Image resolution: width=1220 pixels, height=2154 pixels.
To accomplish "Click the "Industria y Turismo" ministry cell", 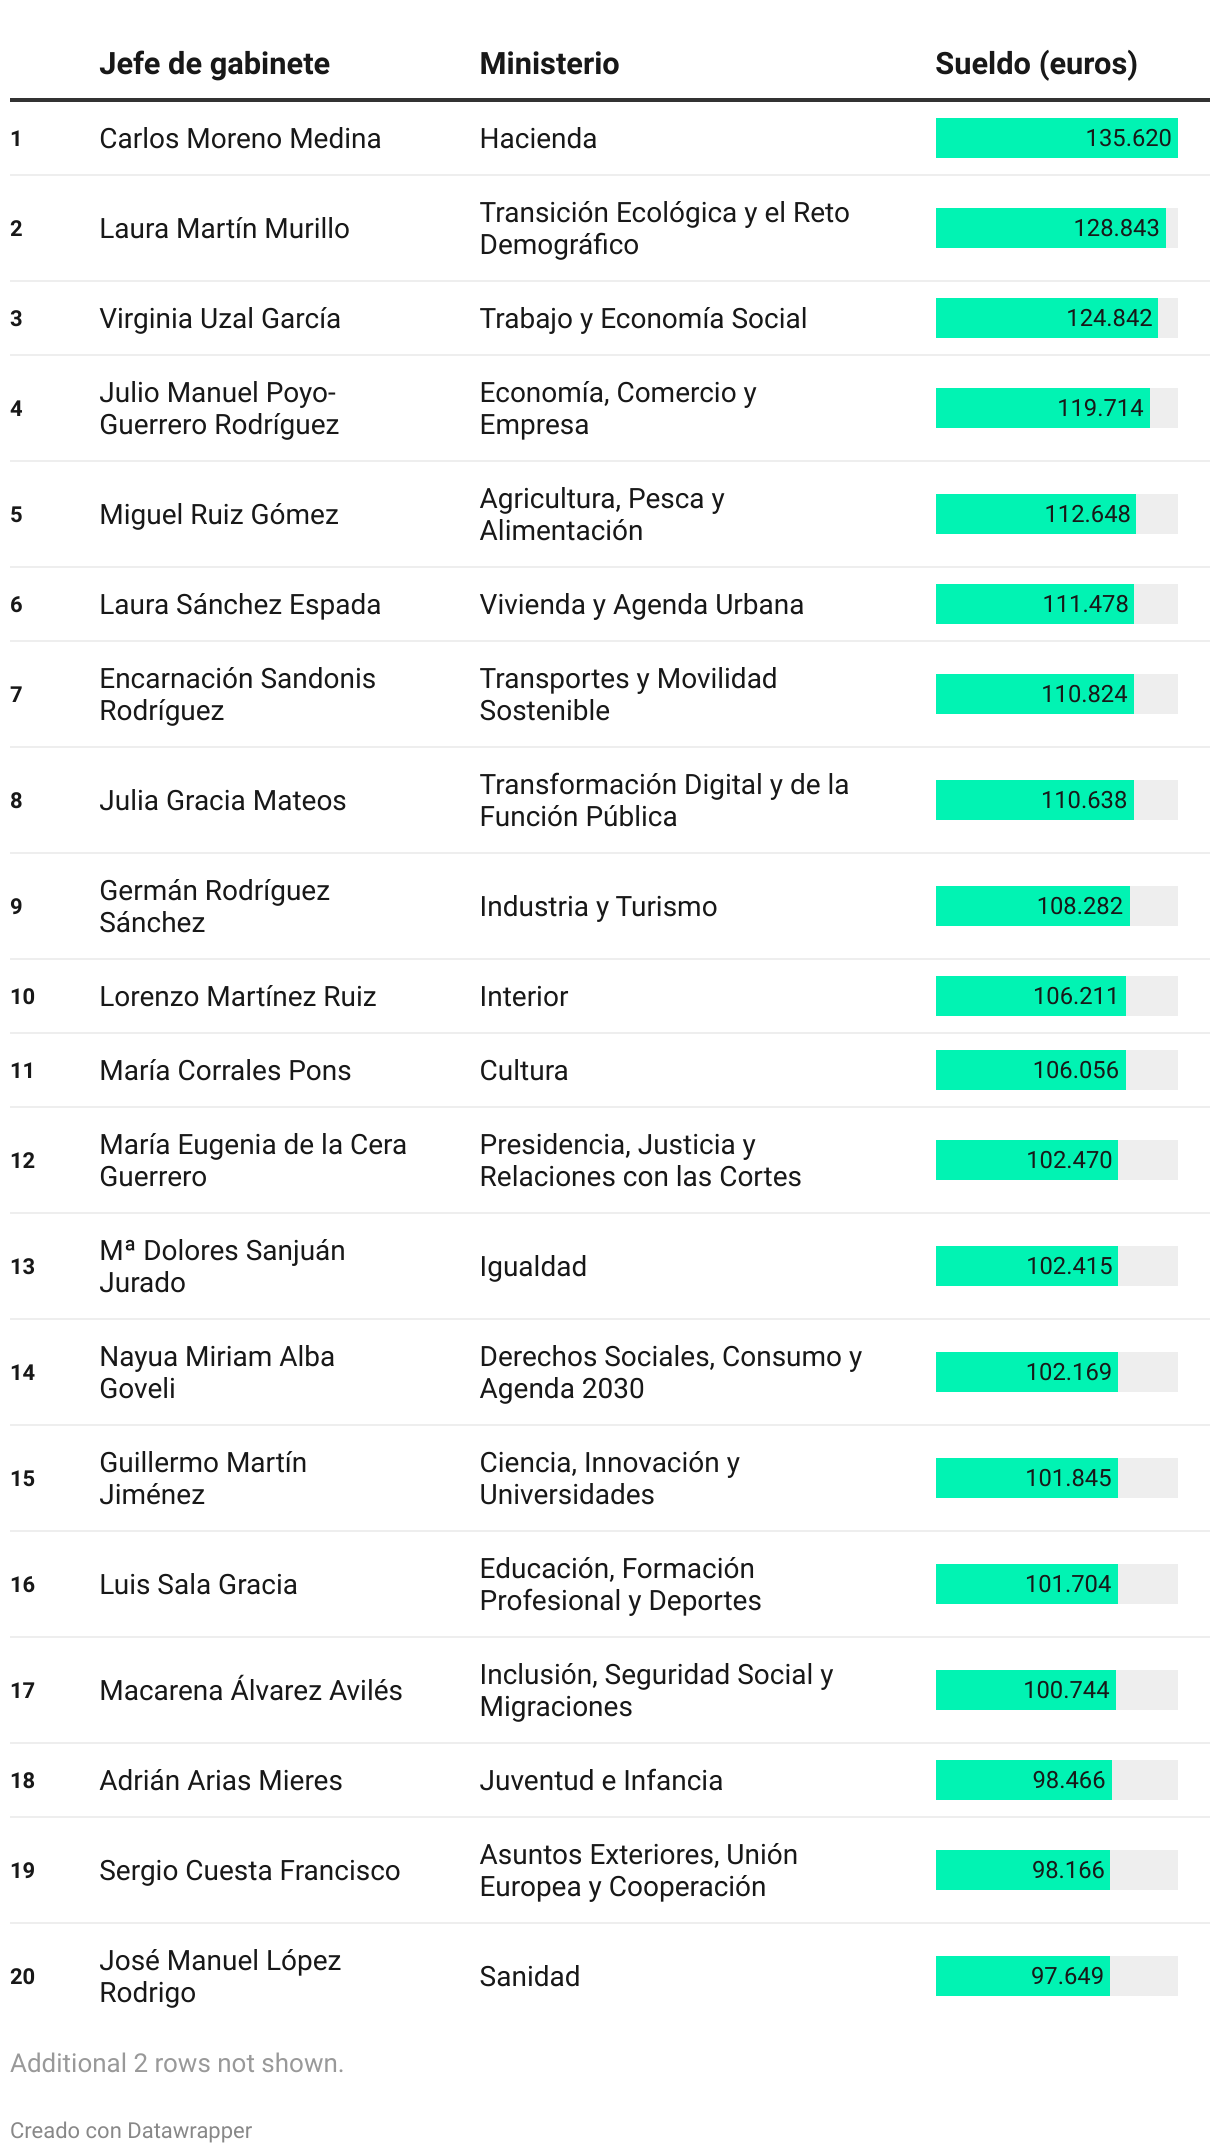I will click(598, 906).
